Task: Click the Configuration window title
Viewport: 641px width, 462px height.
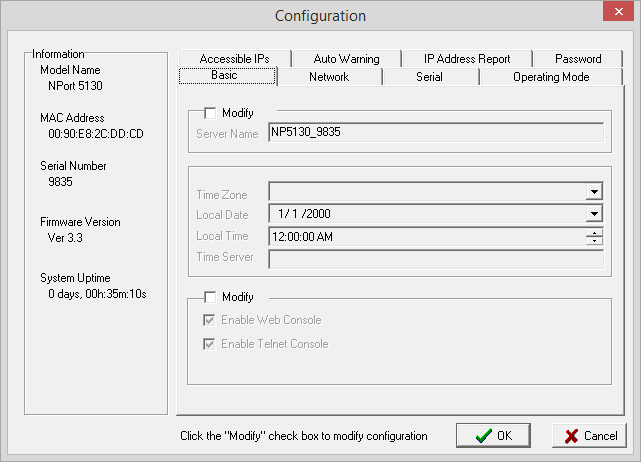Action: 320,16
